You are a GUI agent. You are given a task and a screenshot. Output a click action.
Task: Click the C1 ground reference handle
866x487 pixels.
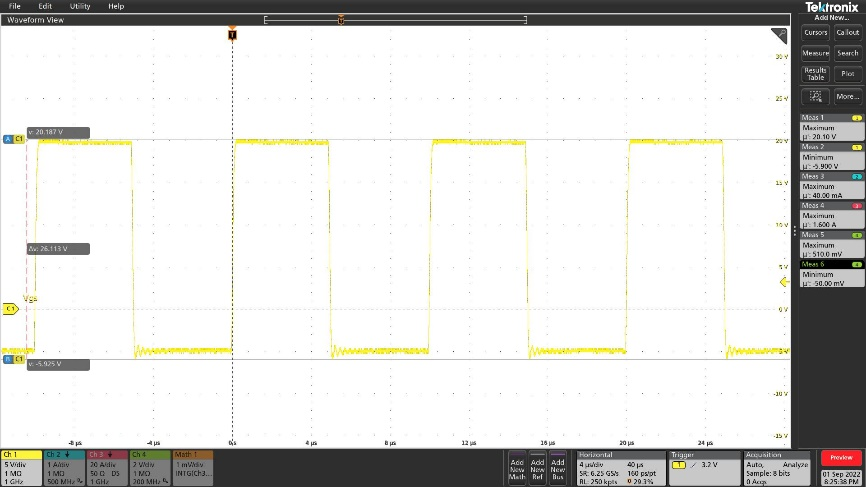click(11, 309)
